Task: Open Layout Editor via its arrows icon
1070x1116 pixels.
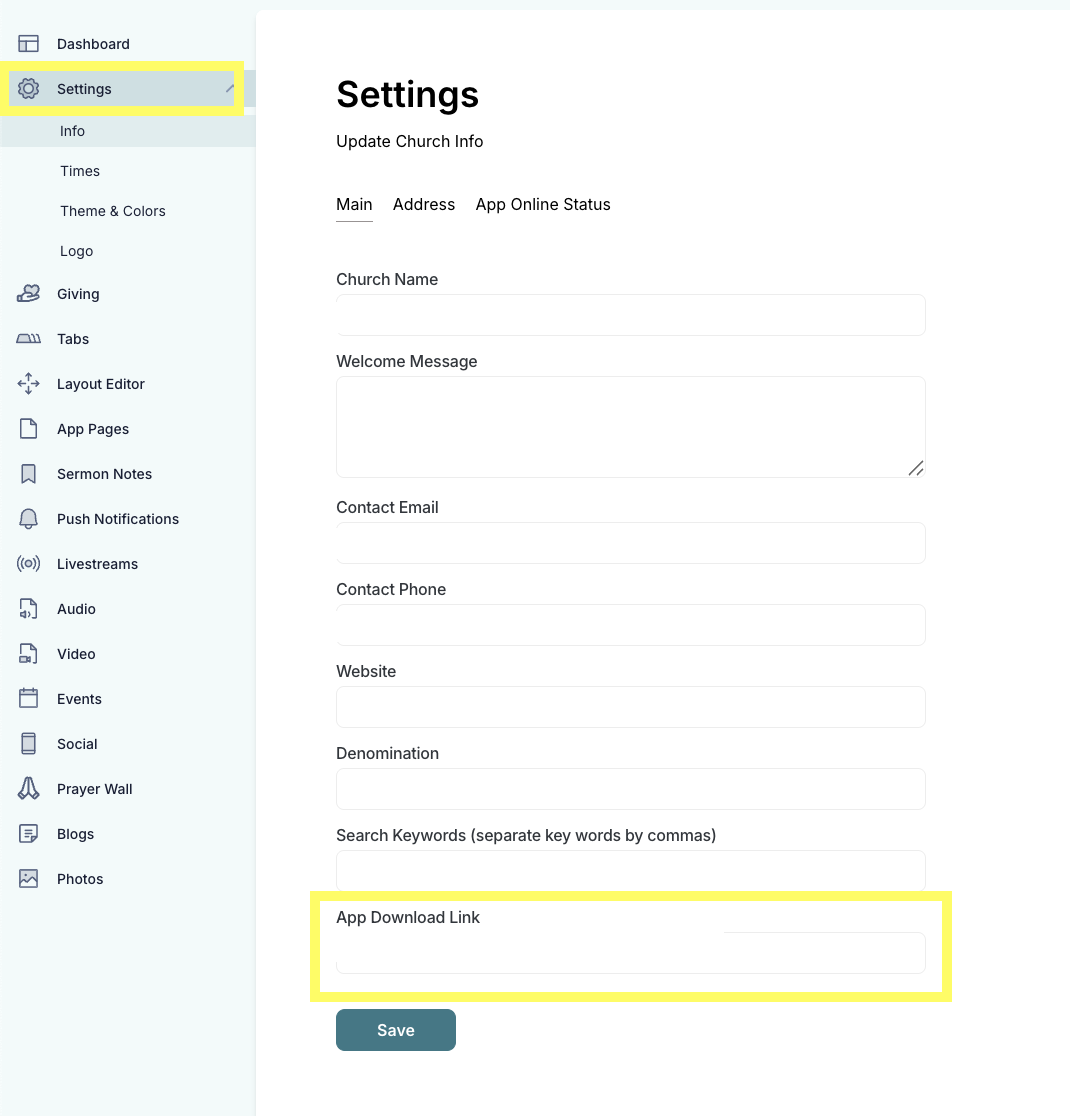Action: point(28,383)
